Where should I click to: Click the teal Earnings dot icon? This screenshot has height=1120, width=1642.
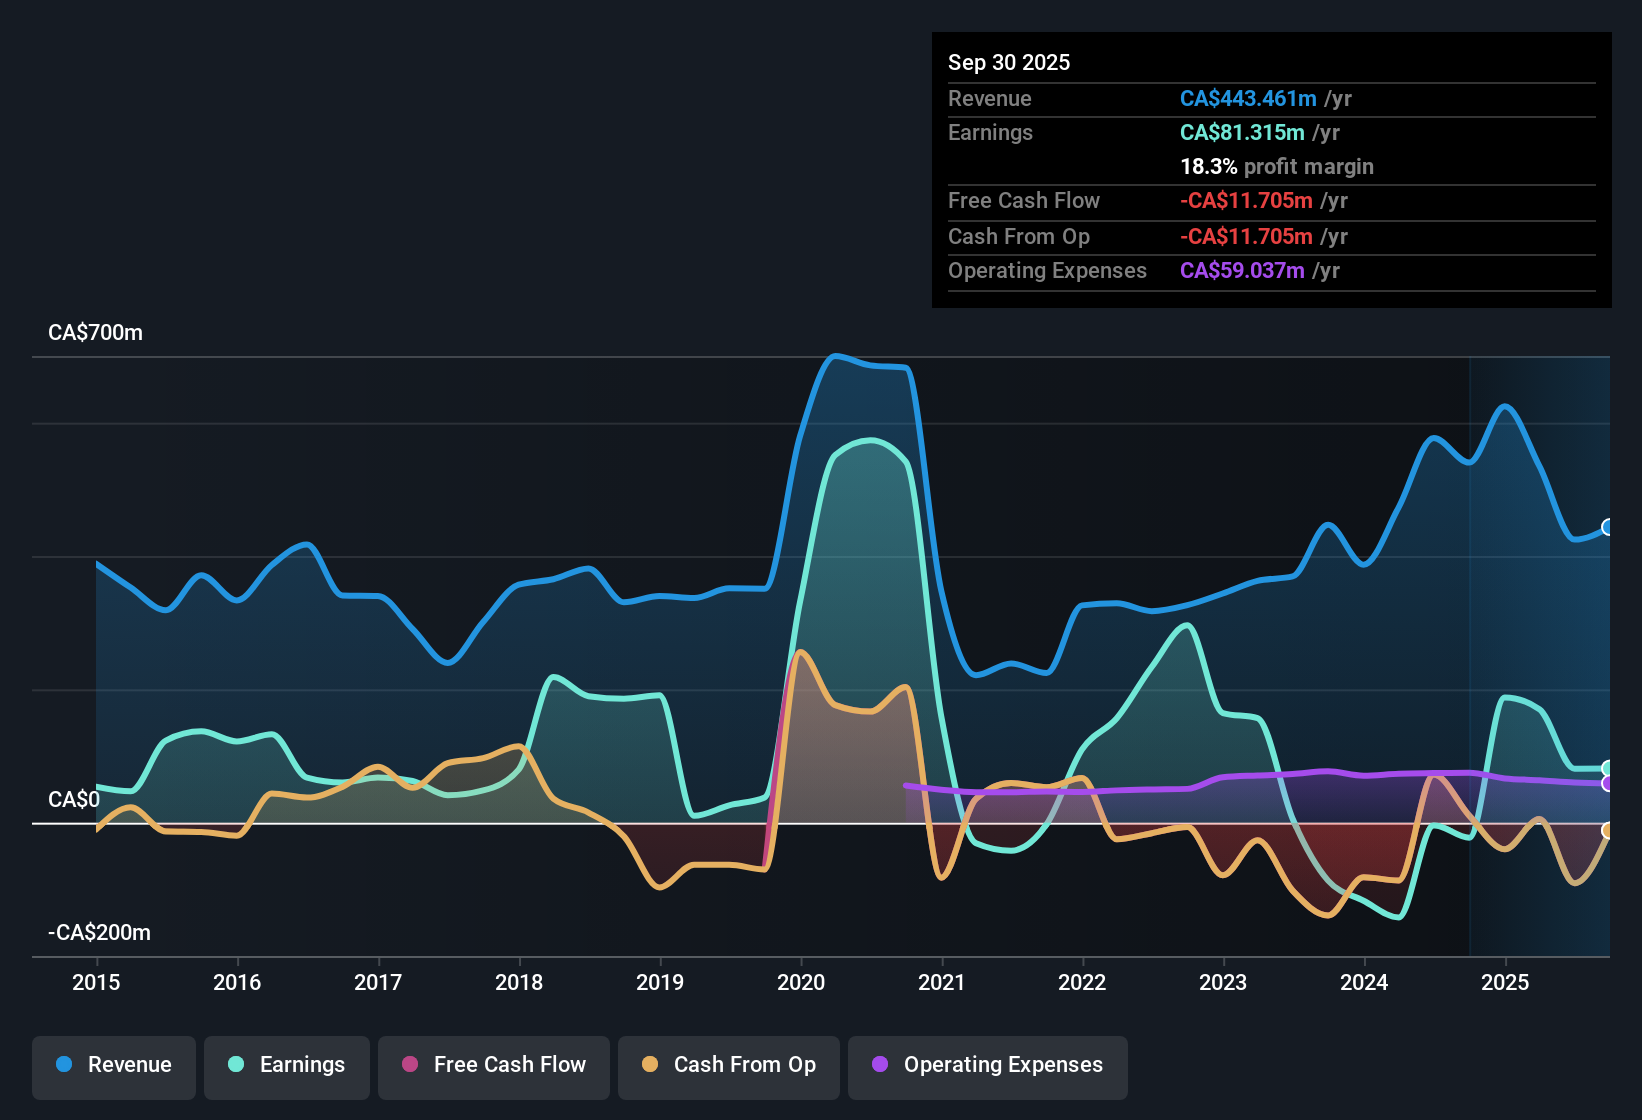[236, 1066]
